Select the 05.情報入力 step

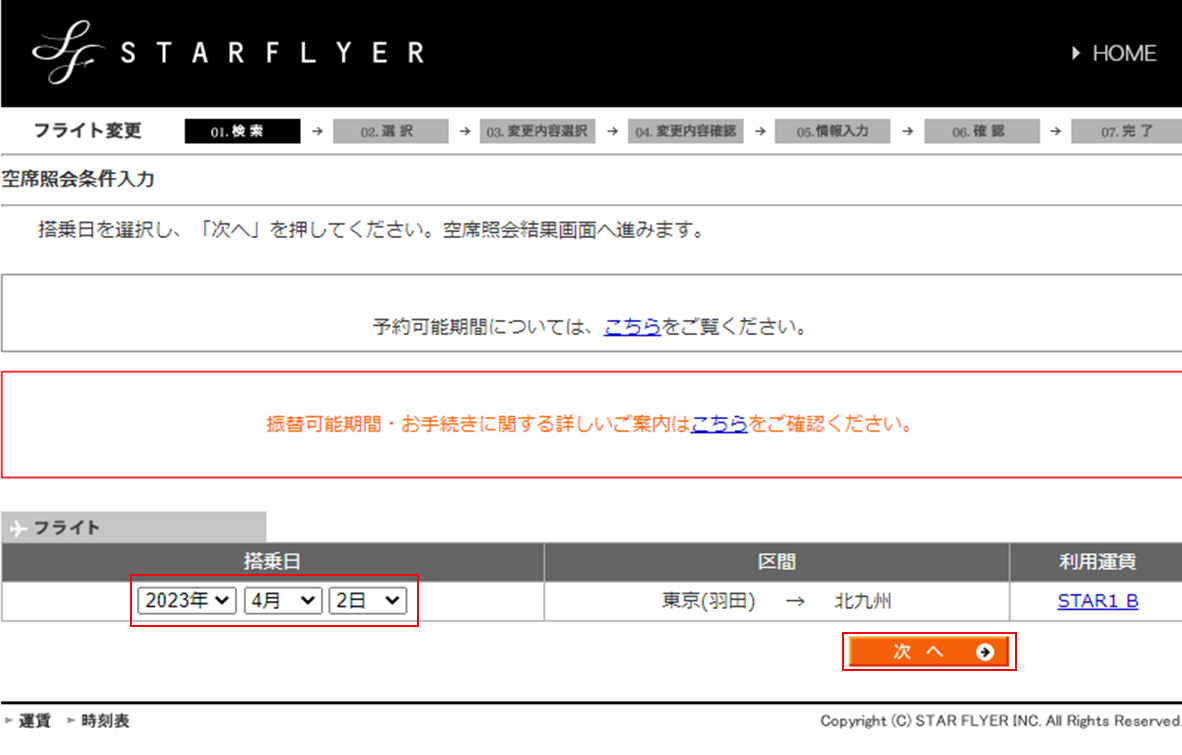(832, 131)
